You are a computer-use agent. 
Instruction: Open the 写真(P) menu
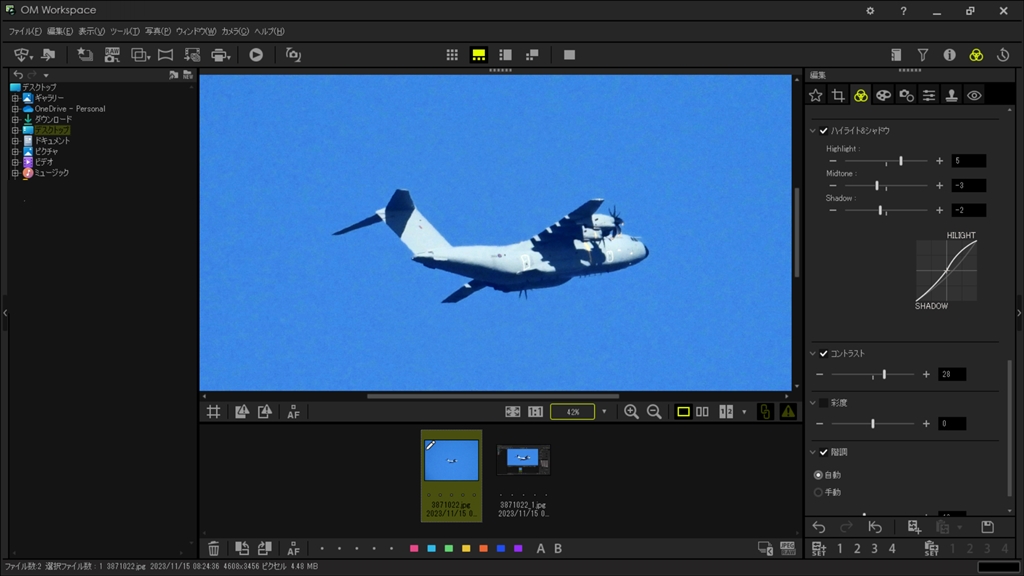click(x=157, y=31)
